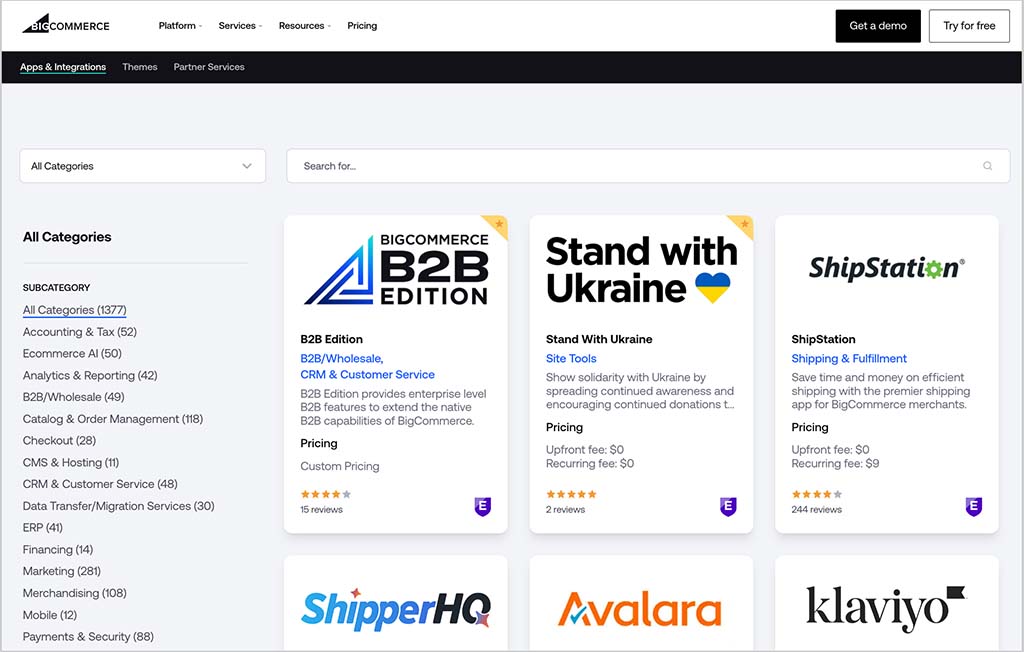
Task: Filter by Data Transfer/Migration Services (30)
Action: coord(118,506)
